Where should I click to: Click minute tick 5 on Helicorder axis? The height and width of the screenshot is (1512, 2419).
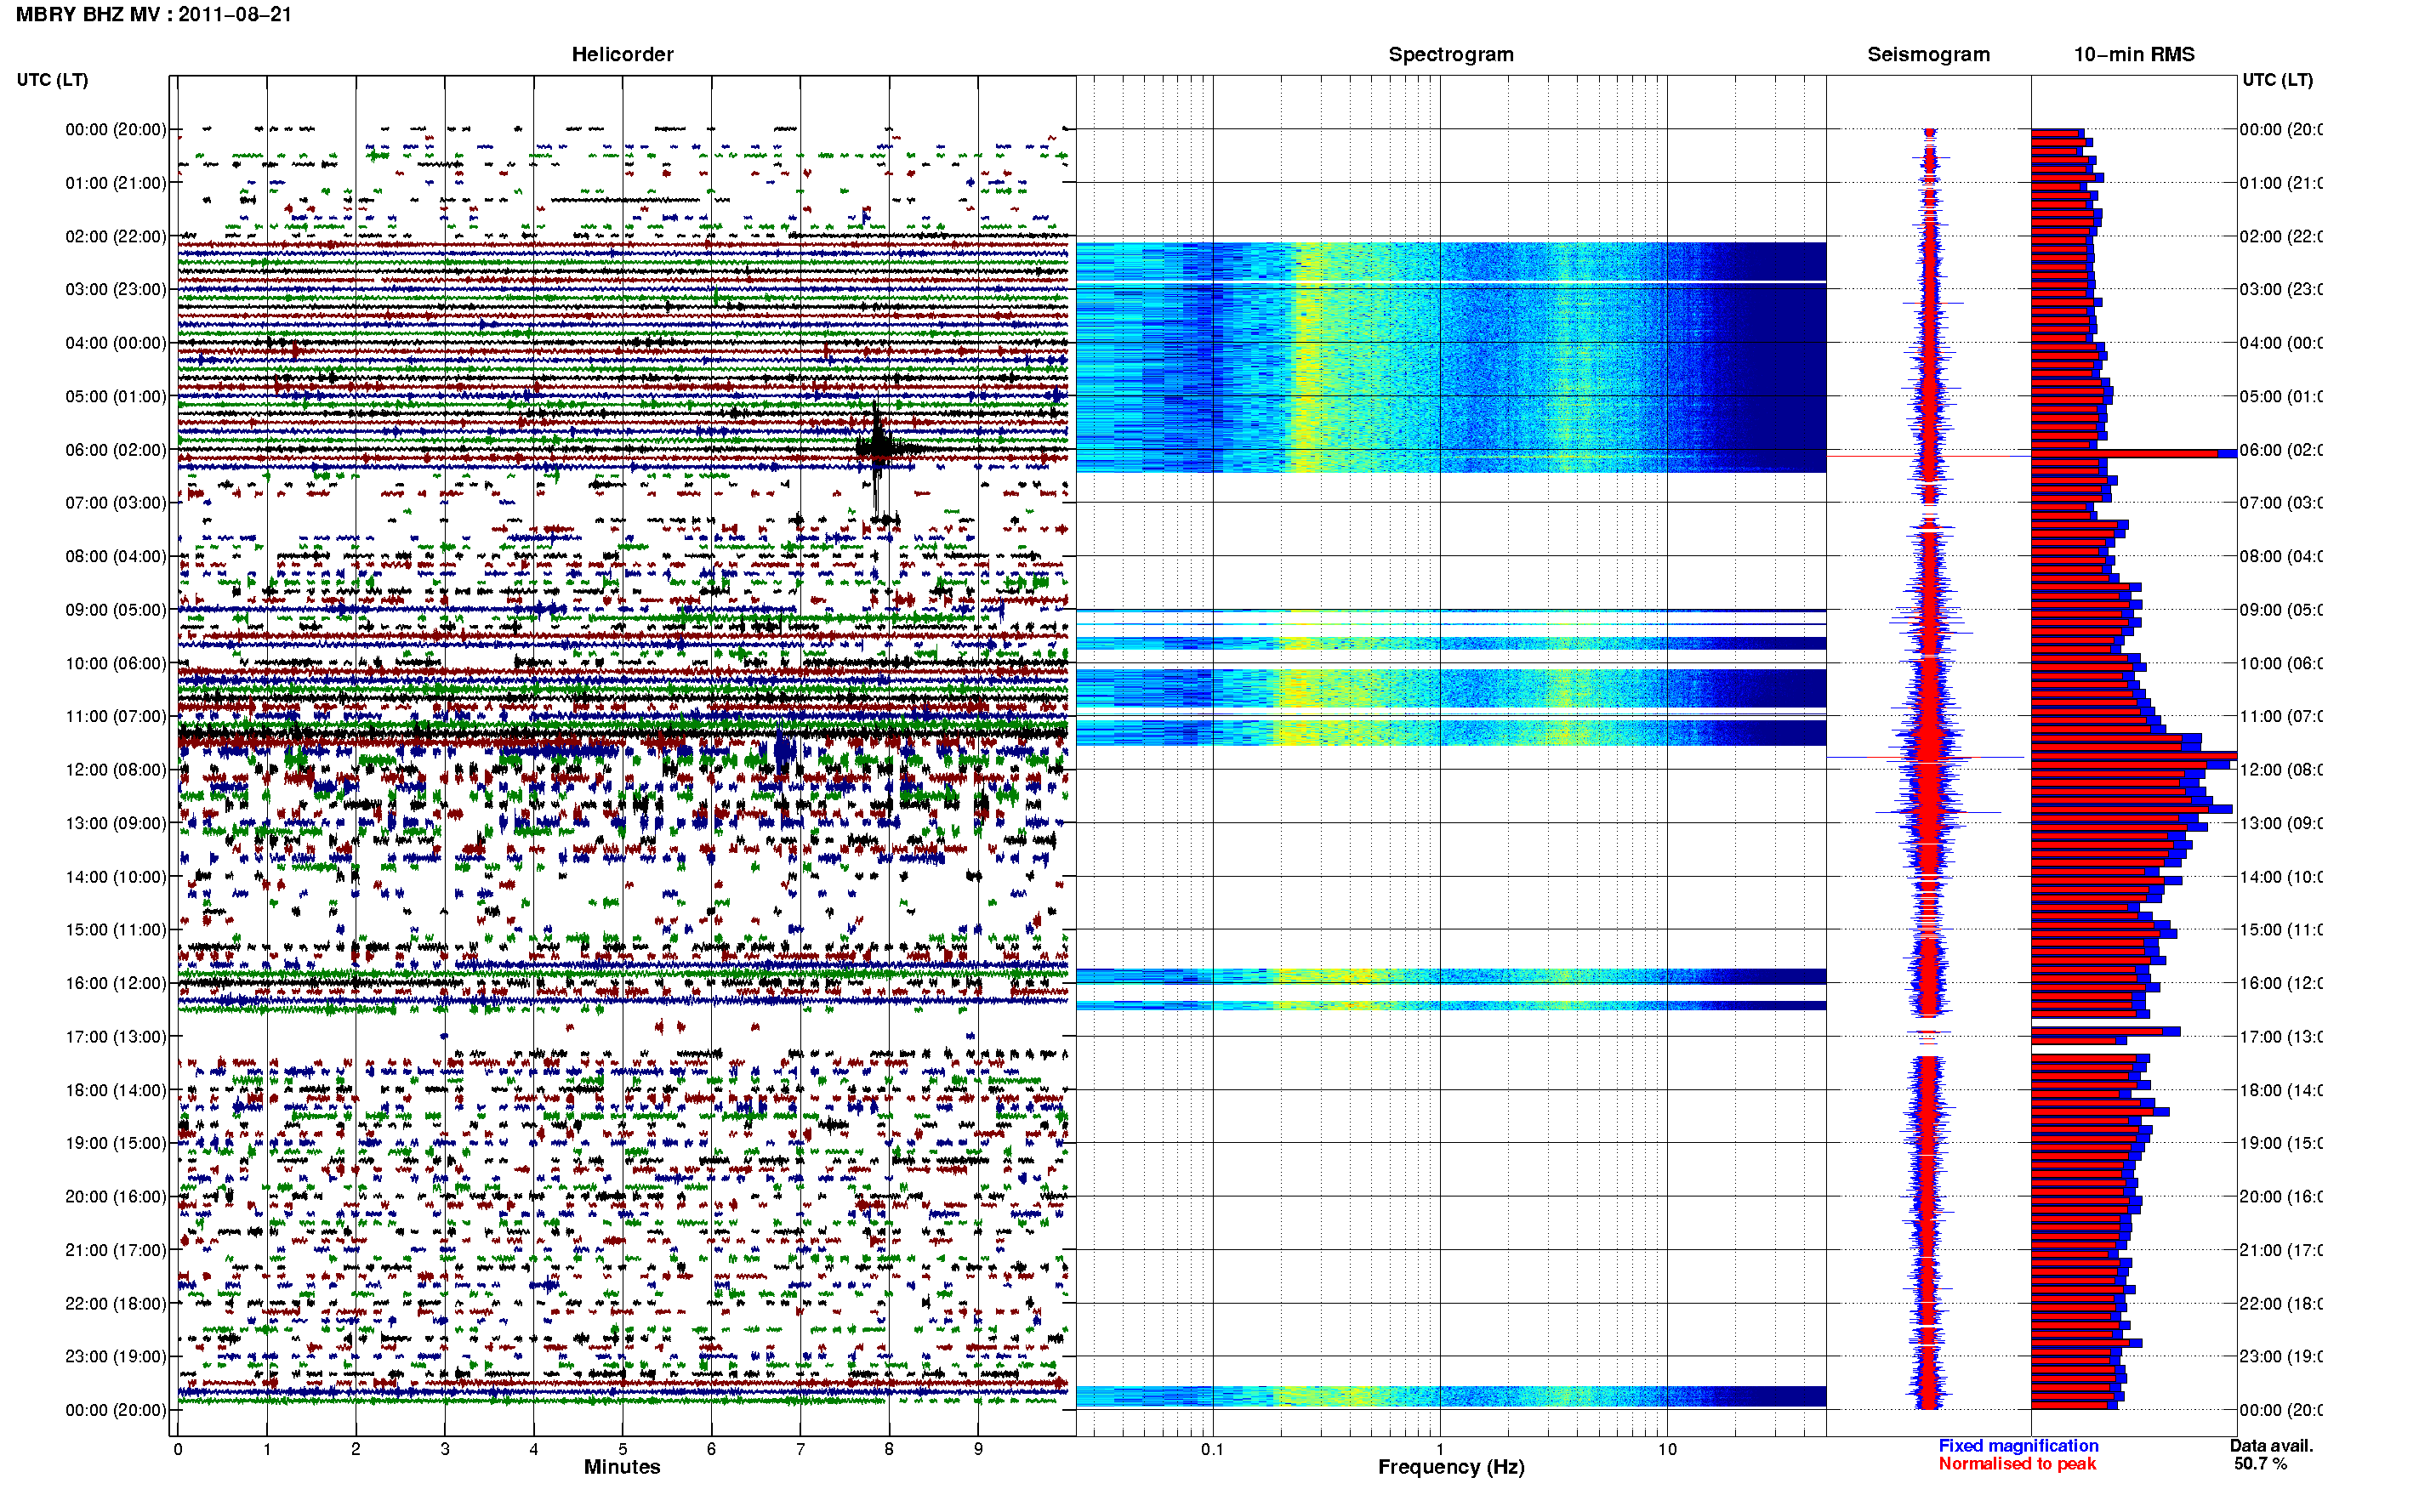(x=623, y=1449)
